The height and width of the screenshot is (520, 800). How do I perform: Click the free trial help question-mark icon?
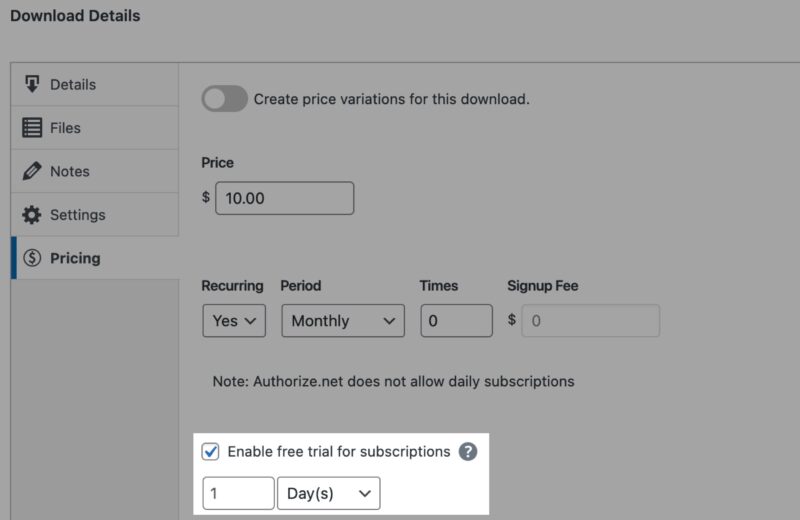[x=468, y=452]
